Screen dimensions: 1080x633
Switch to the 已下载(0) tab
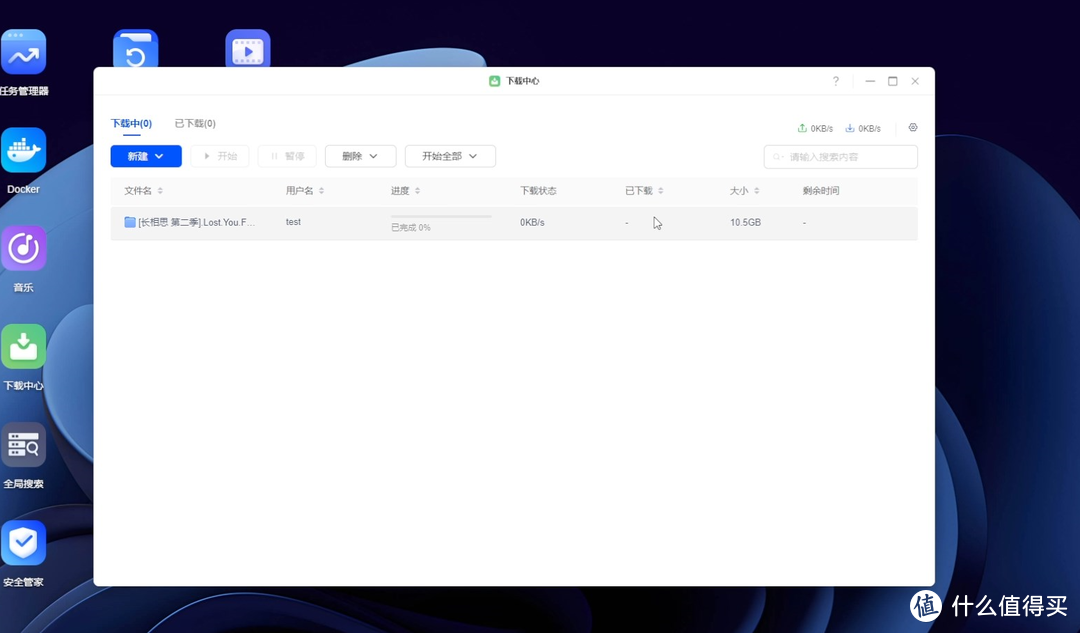pos(194,123)
